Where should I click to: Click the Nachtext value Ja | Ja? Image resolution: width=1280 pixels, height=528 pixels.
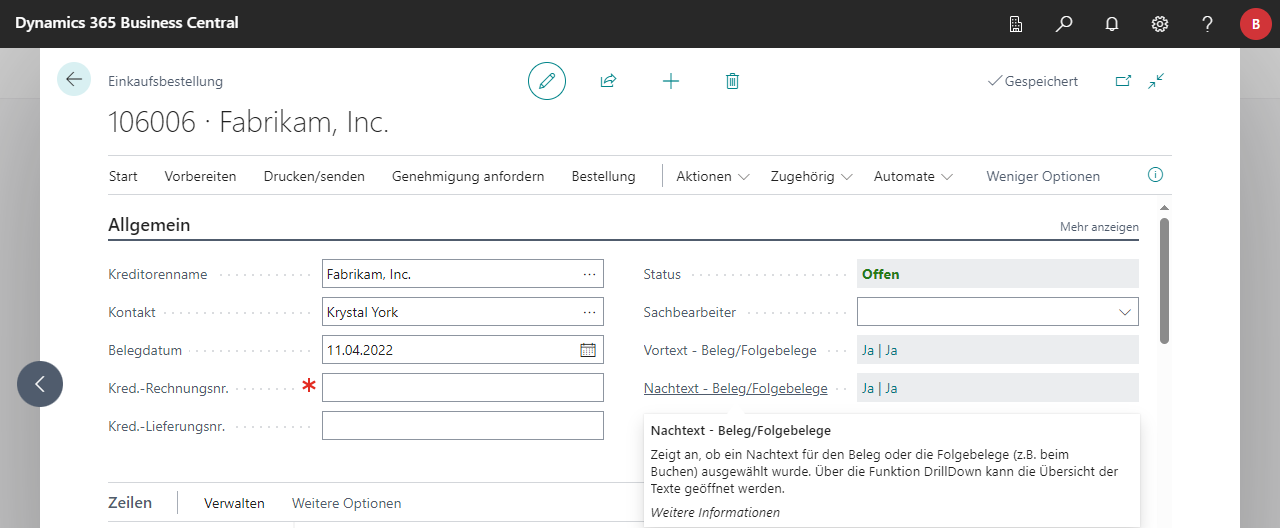click(x=880, y=388)
